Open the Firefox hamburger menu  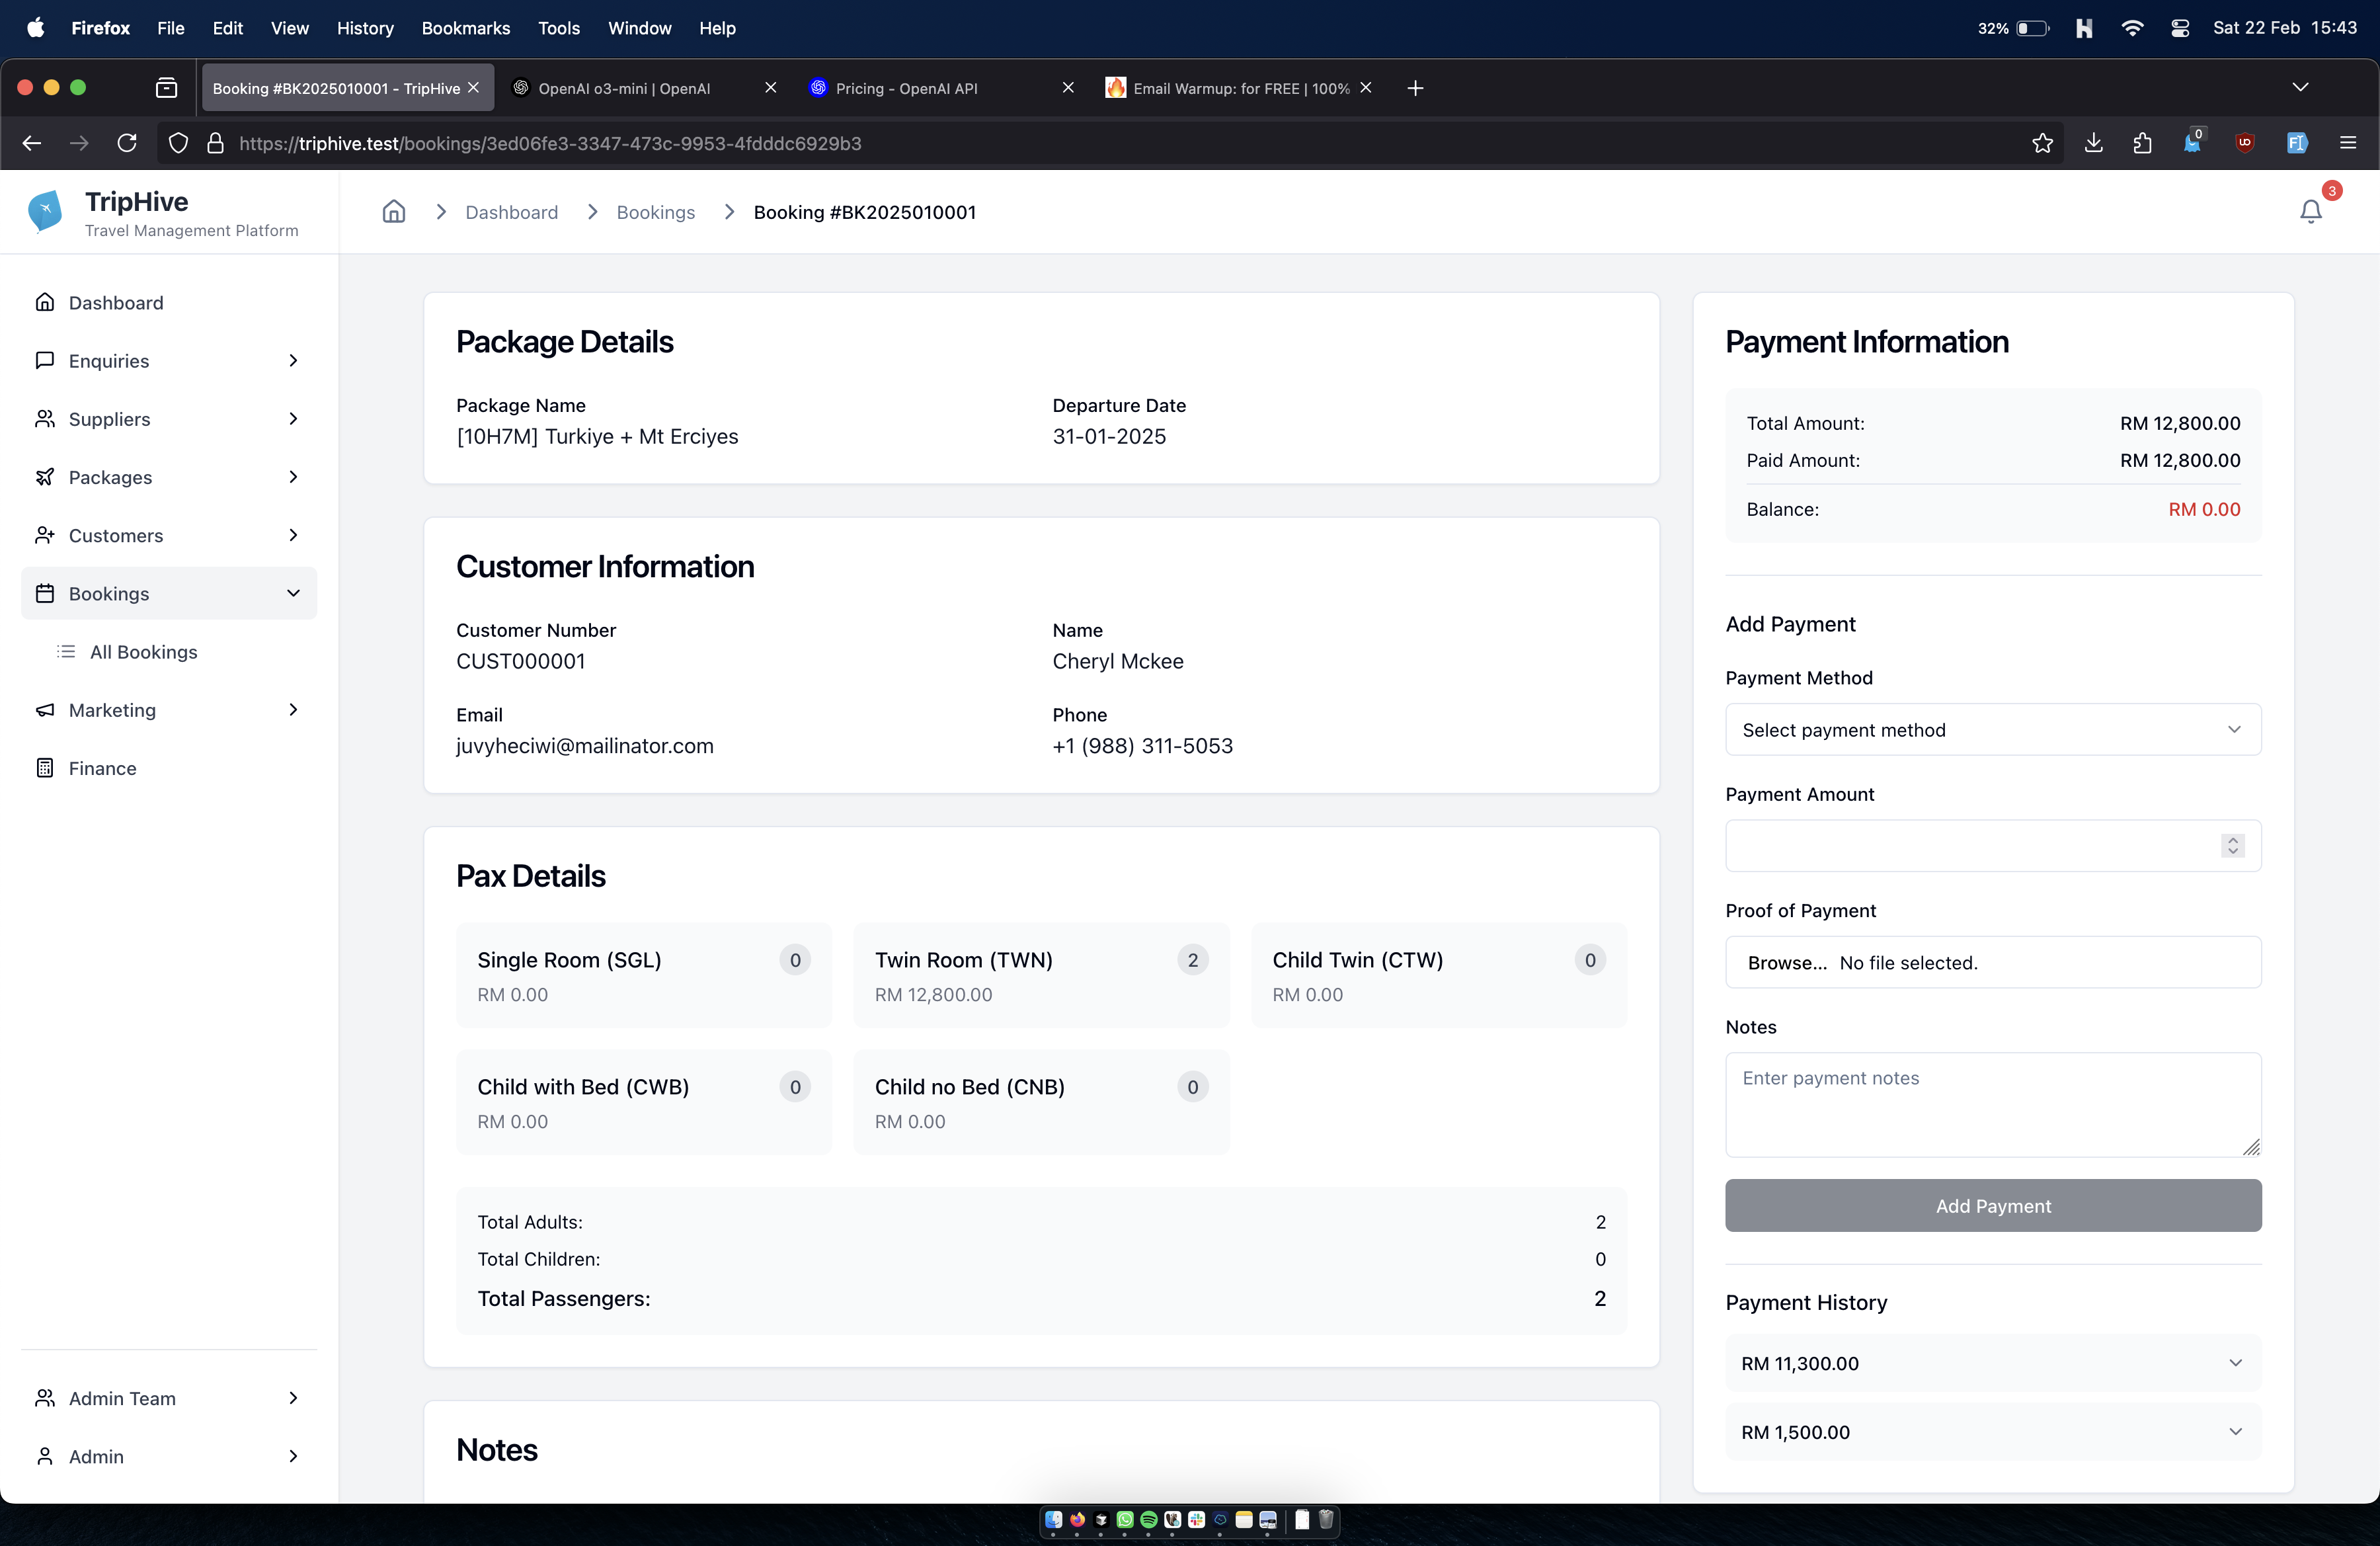2348,143
